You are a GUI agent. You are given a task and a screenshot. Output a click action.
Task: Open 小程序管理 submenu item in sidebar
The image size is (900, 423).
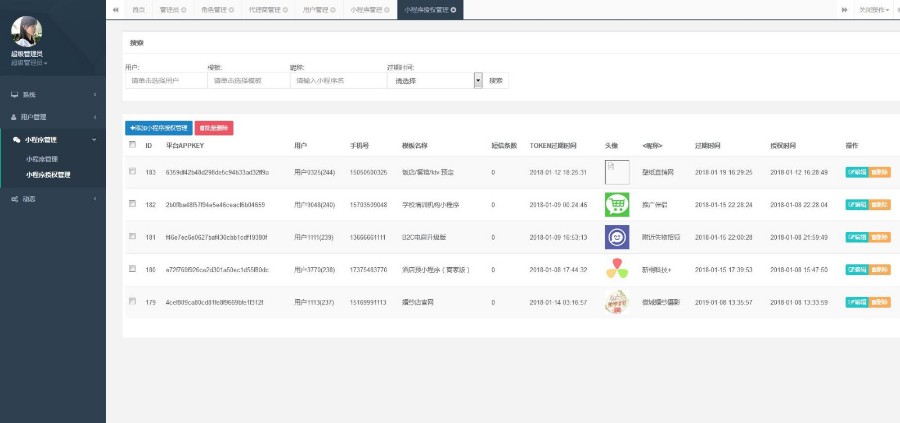click(42, 159)
